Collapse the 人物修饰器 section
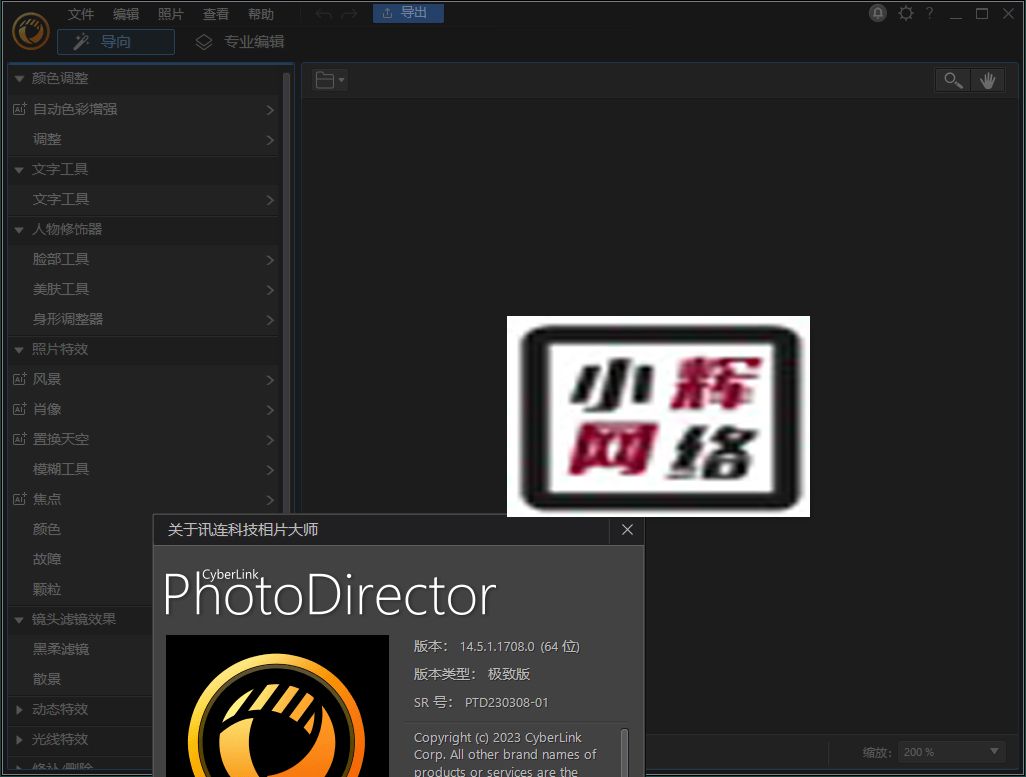 [19, 230]
